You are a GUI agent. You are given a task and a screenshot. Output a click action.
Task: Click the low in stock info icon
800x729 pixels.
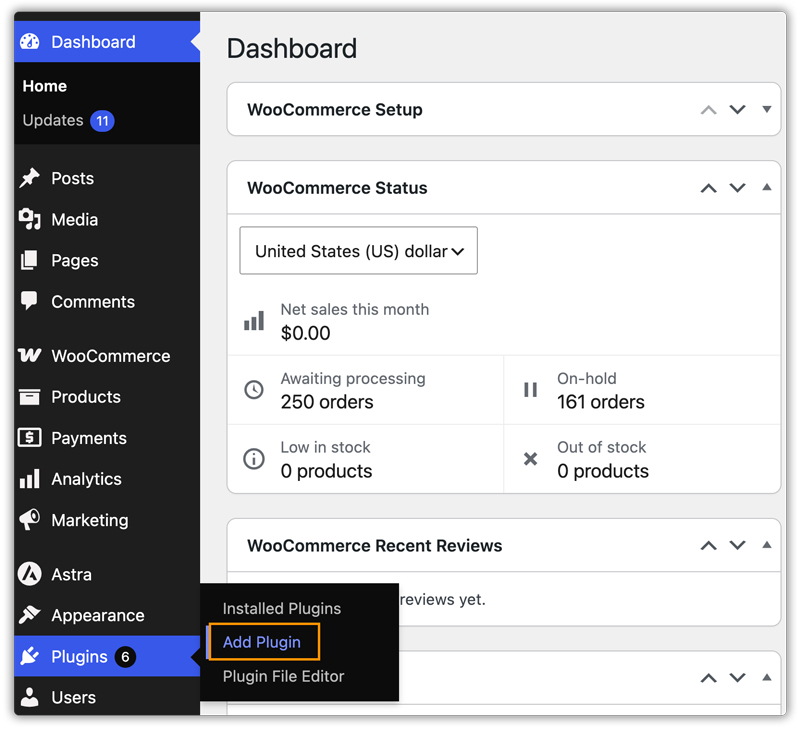(x=254, y=459)
